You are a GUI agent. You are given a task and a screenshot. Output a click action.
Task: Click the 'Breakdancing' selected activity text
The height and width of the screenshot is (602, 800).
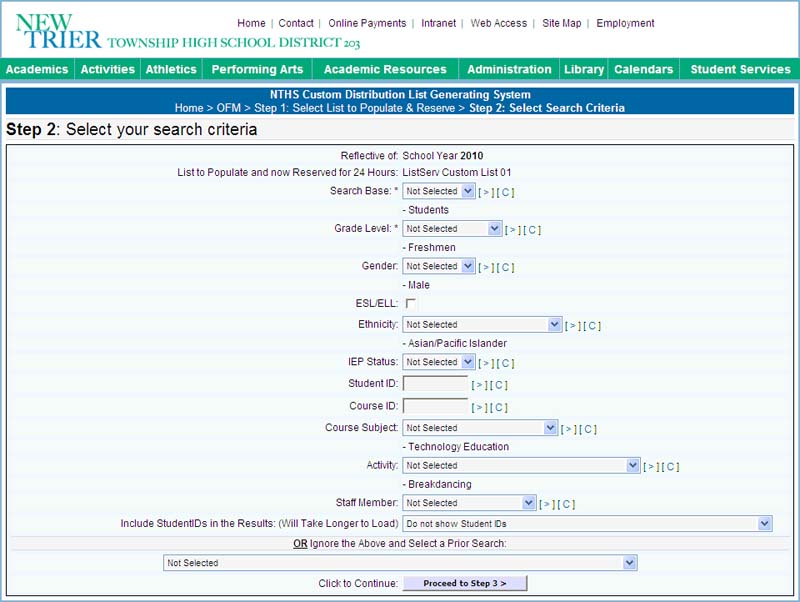[439, 484]
